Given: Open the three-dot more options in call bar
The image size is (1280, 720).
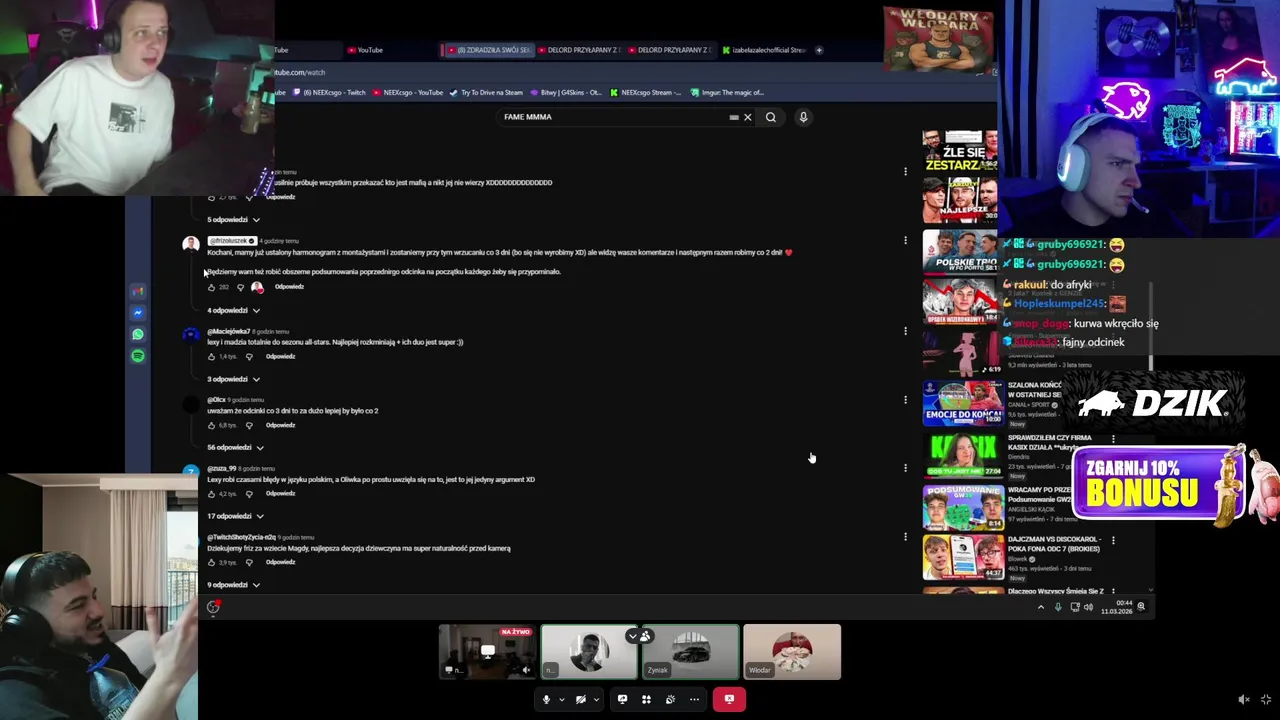Looking at the screenshot, I should [694, 699].
